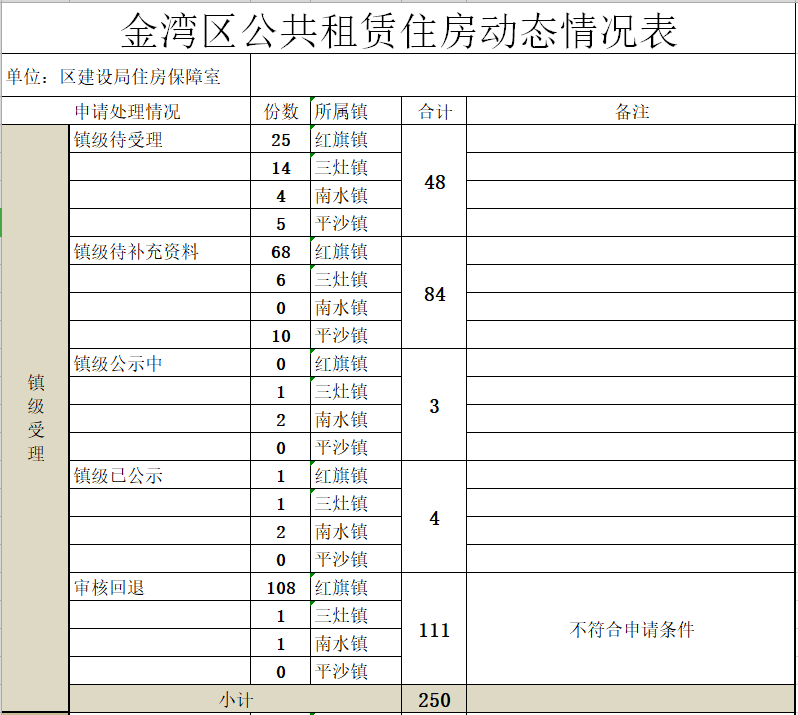Screen dimensions: 798x715
Task: Select the 不符合申请条件 remark cell
Action: tap(631, 630)
